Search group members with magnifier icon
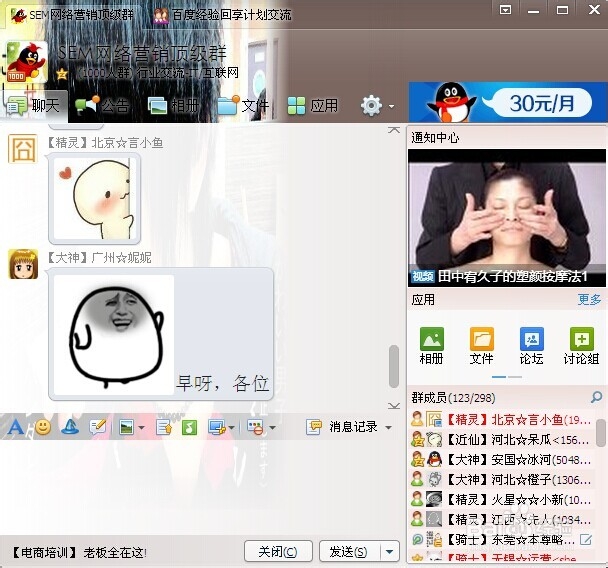 (x=596, y=397)
